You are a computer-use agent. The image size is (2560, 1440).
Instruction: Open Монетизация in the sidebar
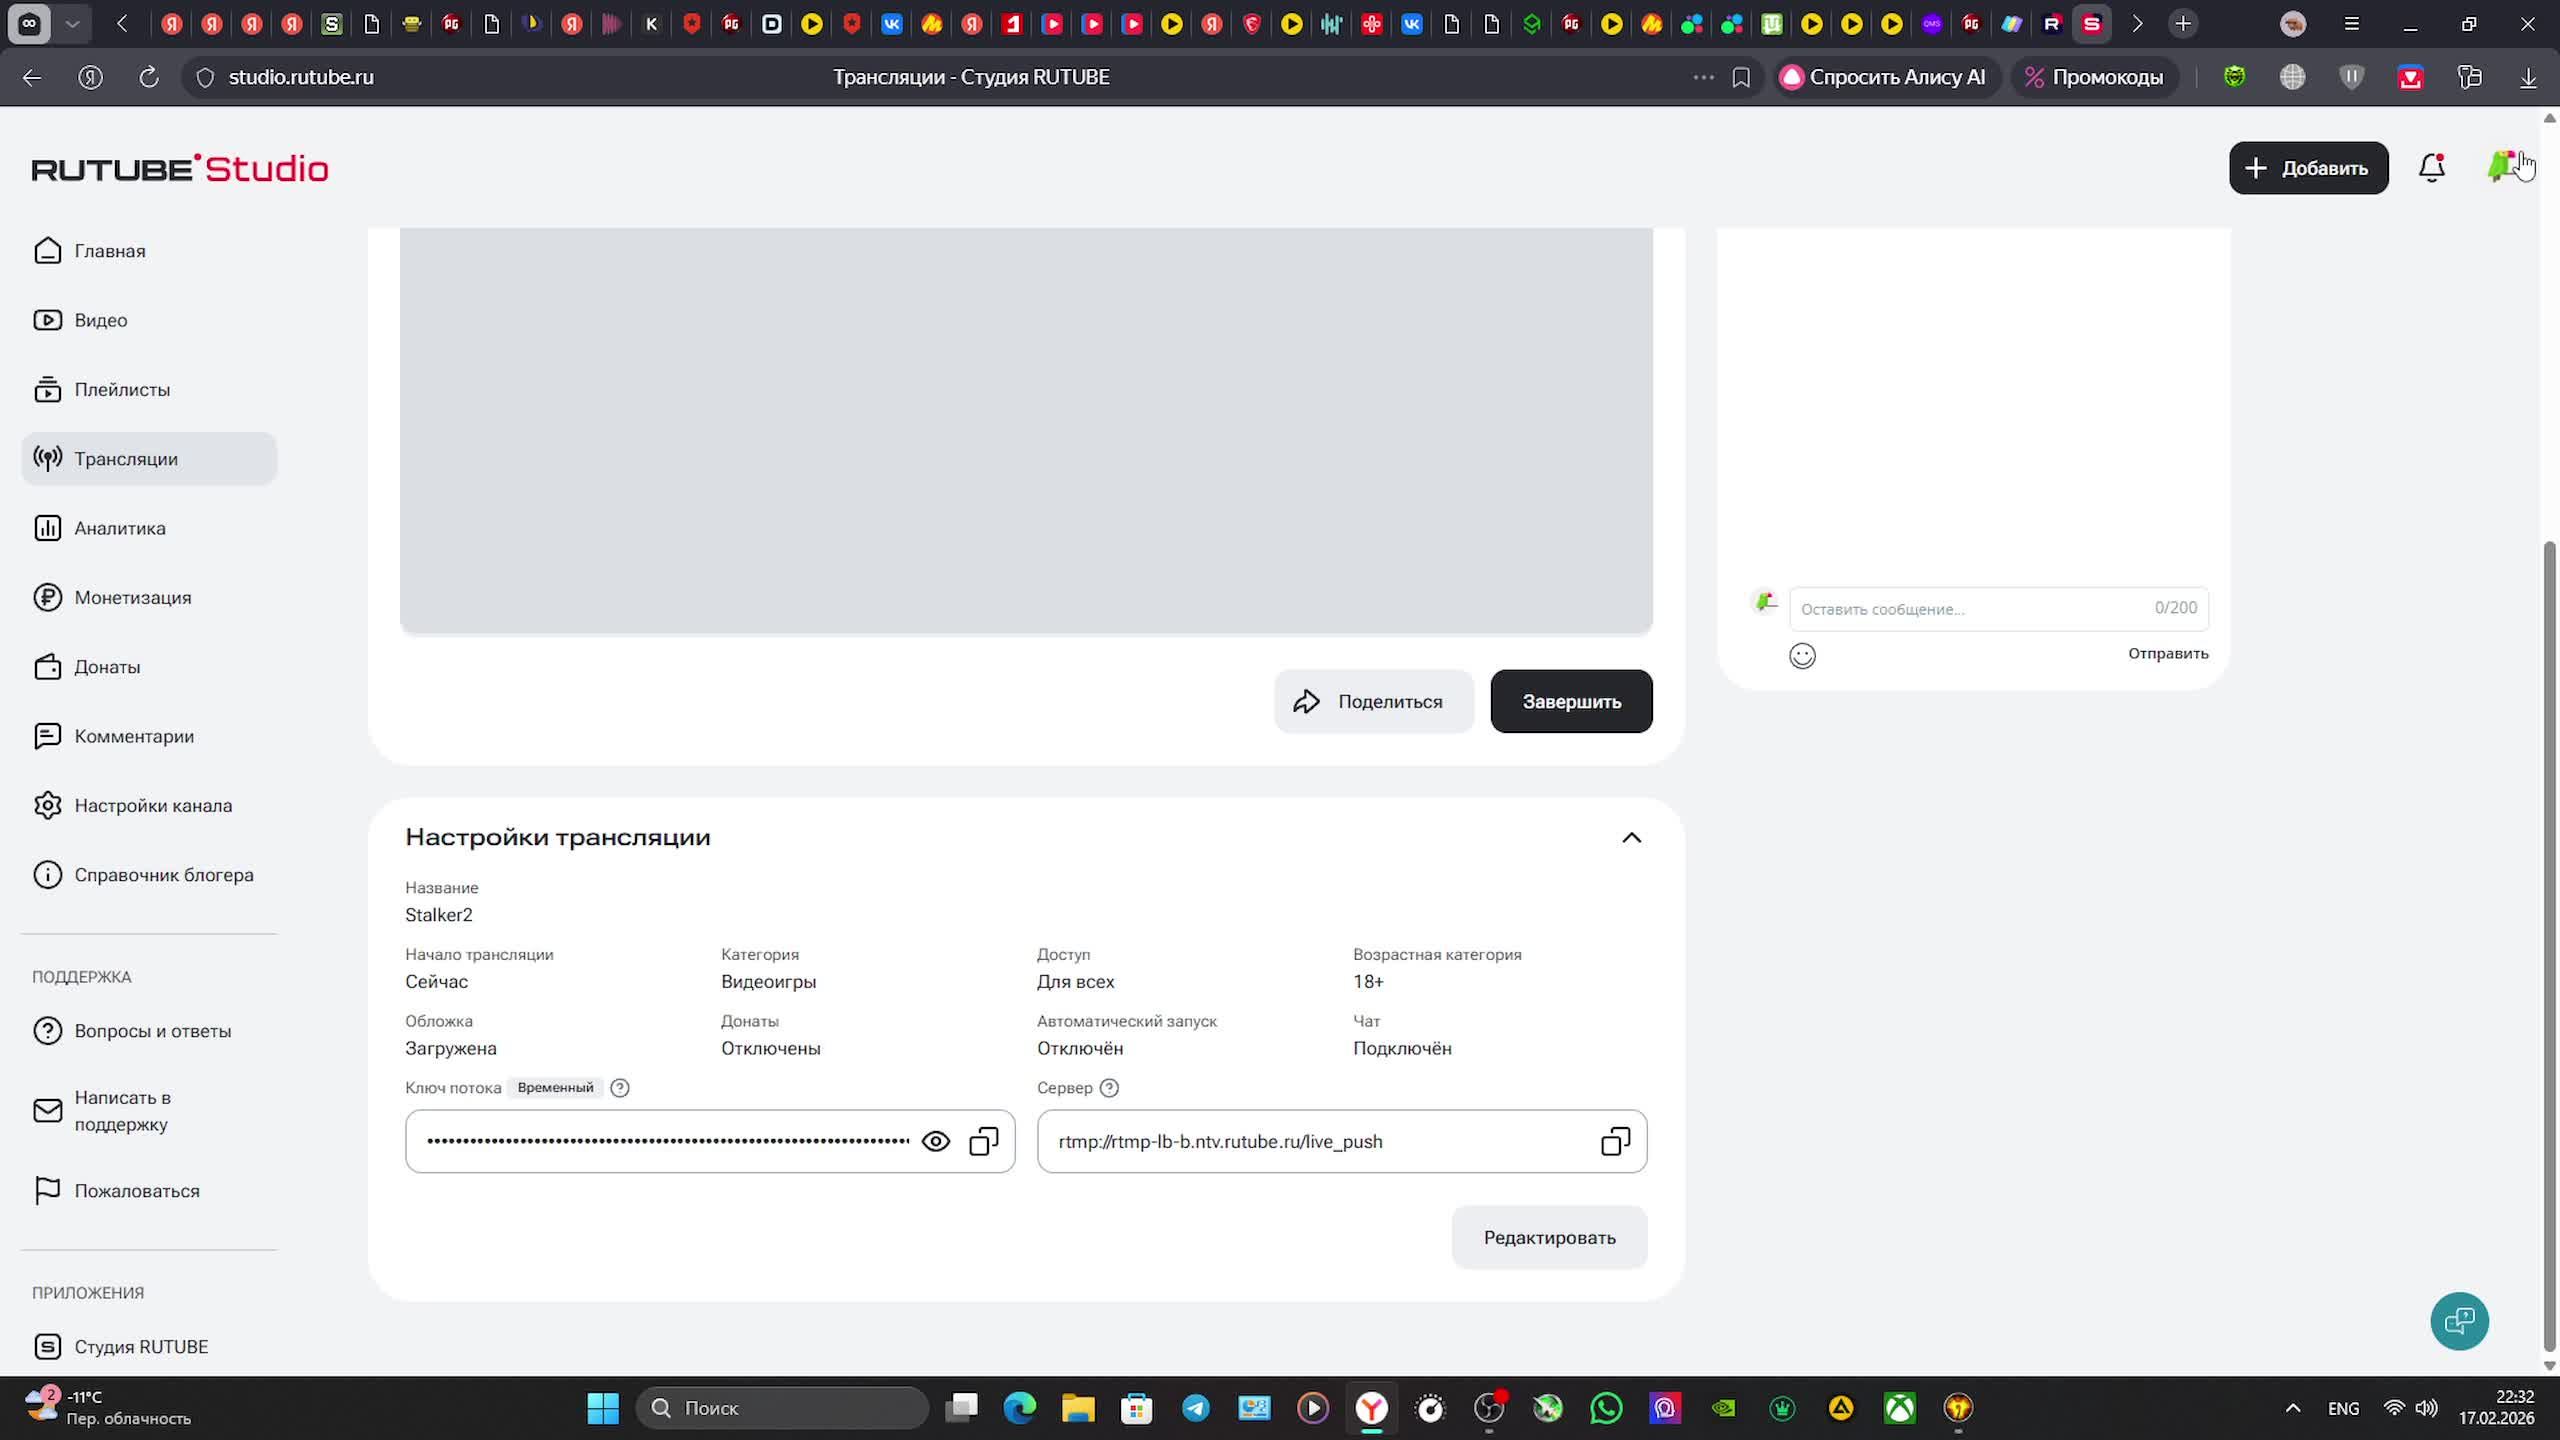pyautogui.click(x=132, y=598)
